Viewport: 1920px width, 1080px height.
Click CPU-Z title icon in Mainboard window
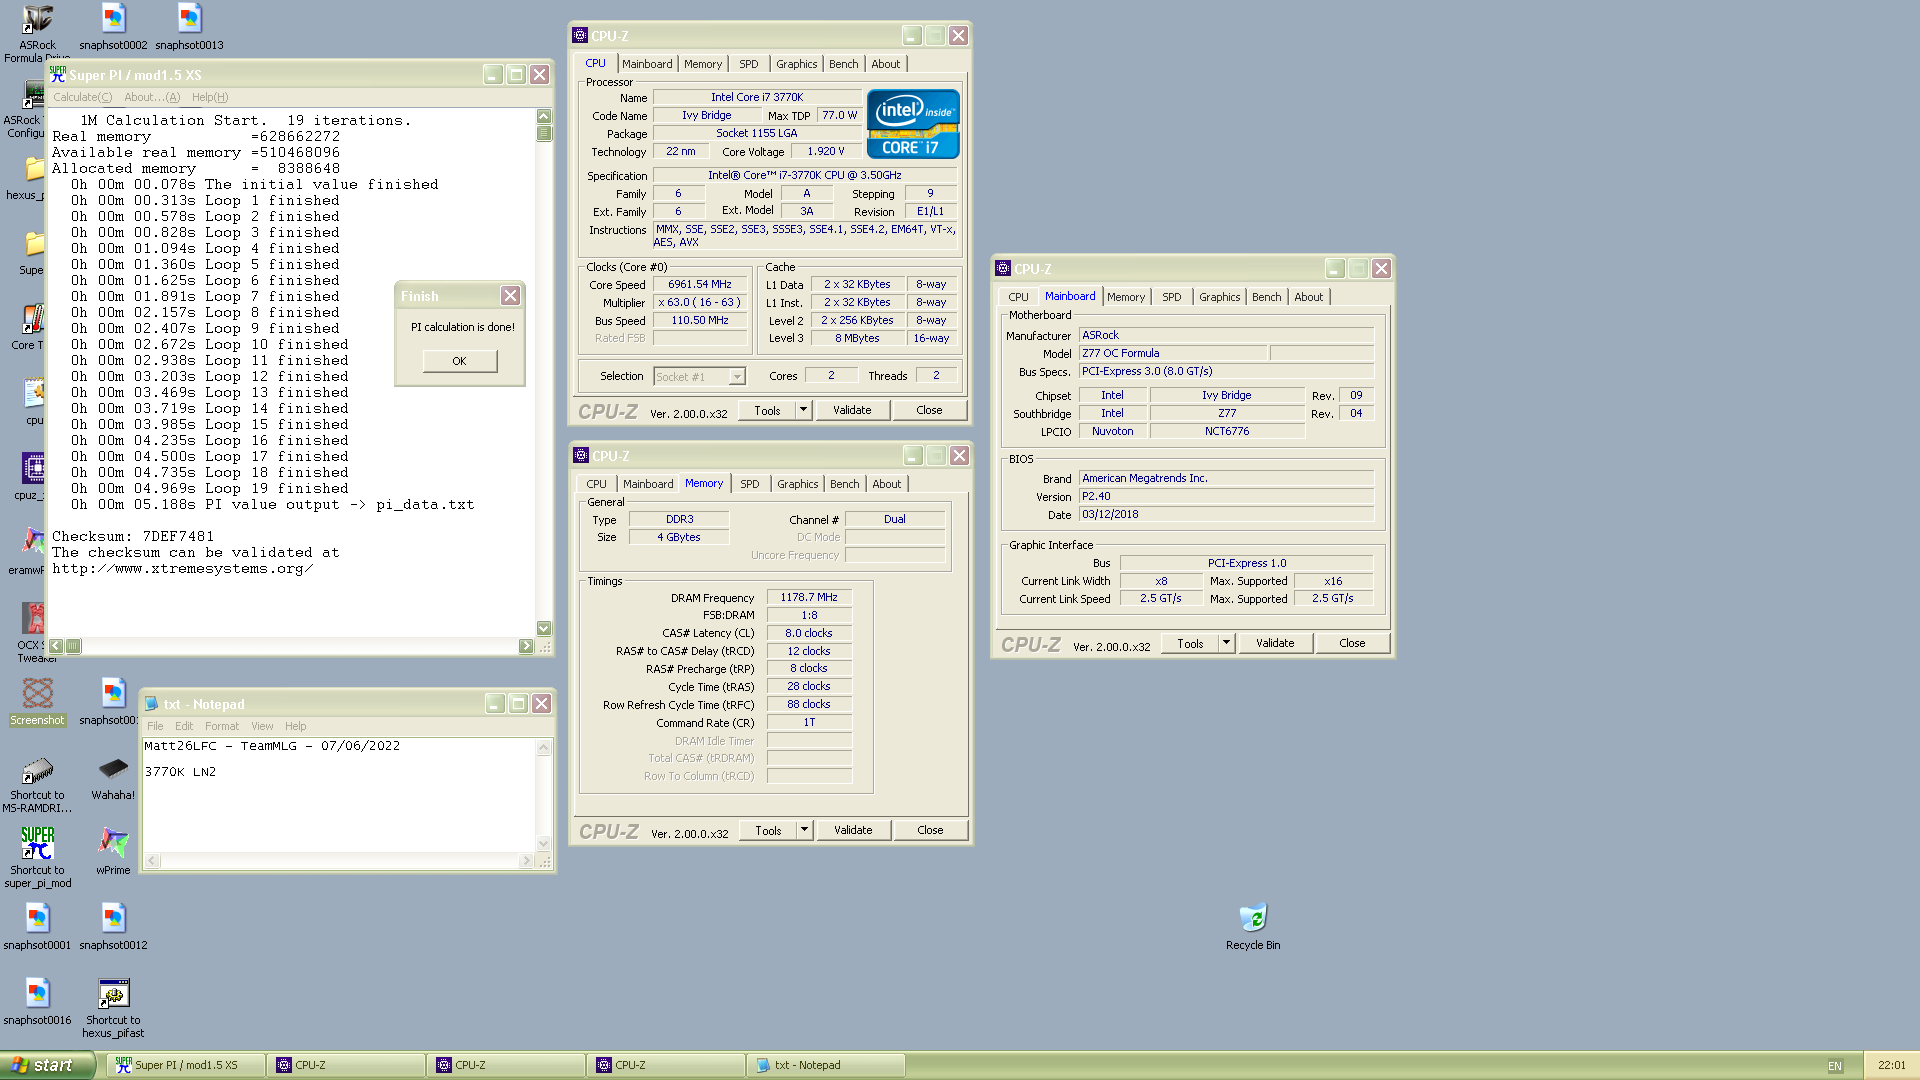[x=1003, y=268]
